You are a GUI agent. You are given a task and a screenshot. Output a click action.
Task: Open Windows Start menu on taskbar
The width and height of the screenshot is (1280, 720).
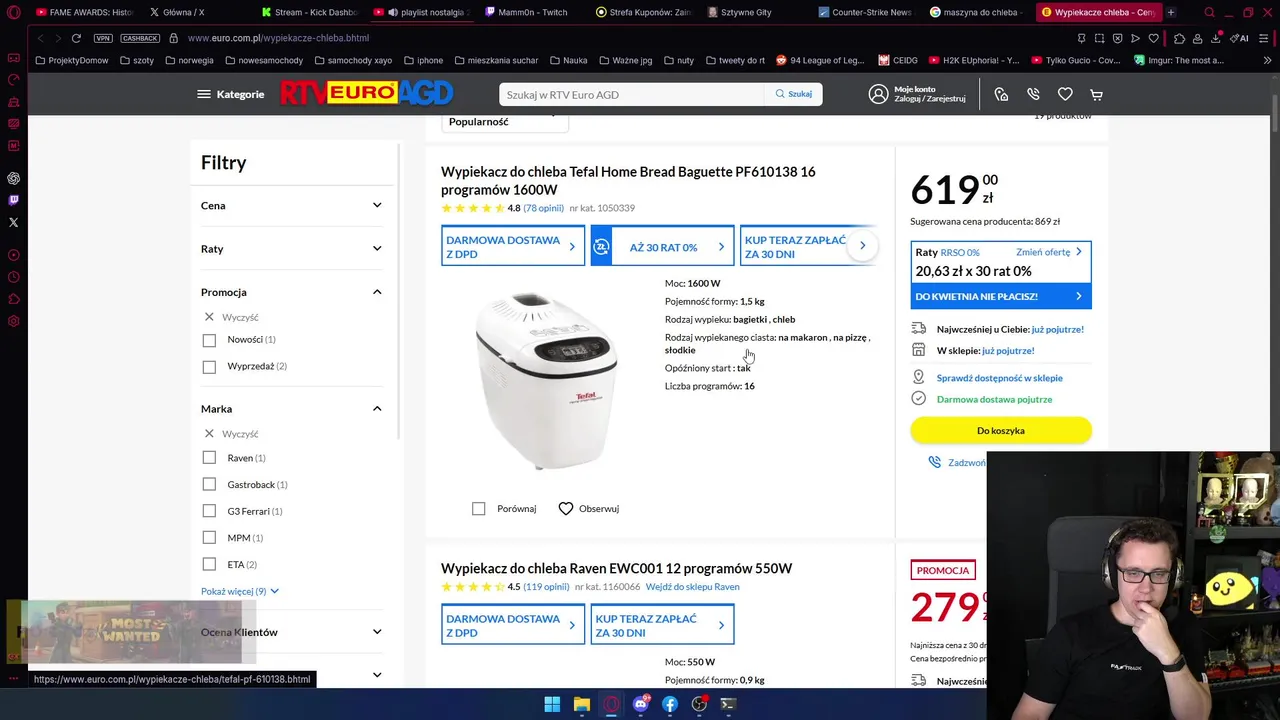pyautogui.click(x=552, y=704)
